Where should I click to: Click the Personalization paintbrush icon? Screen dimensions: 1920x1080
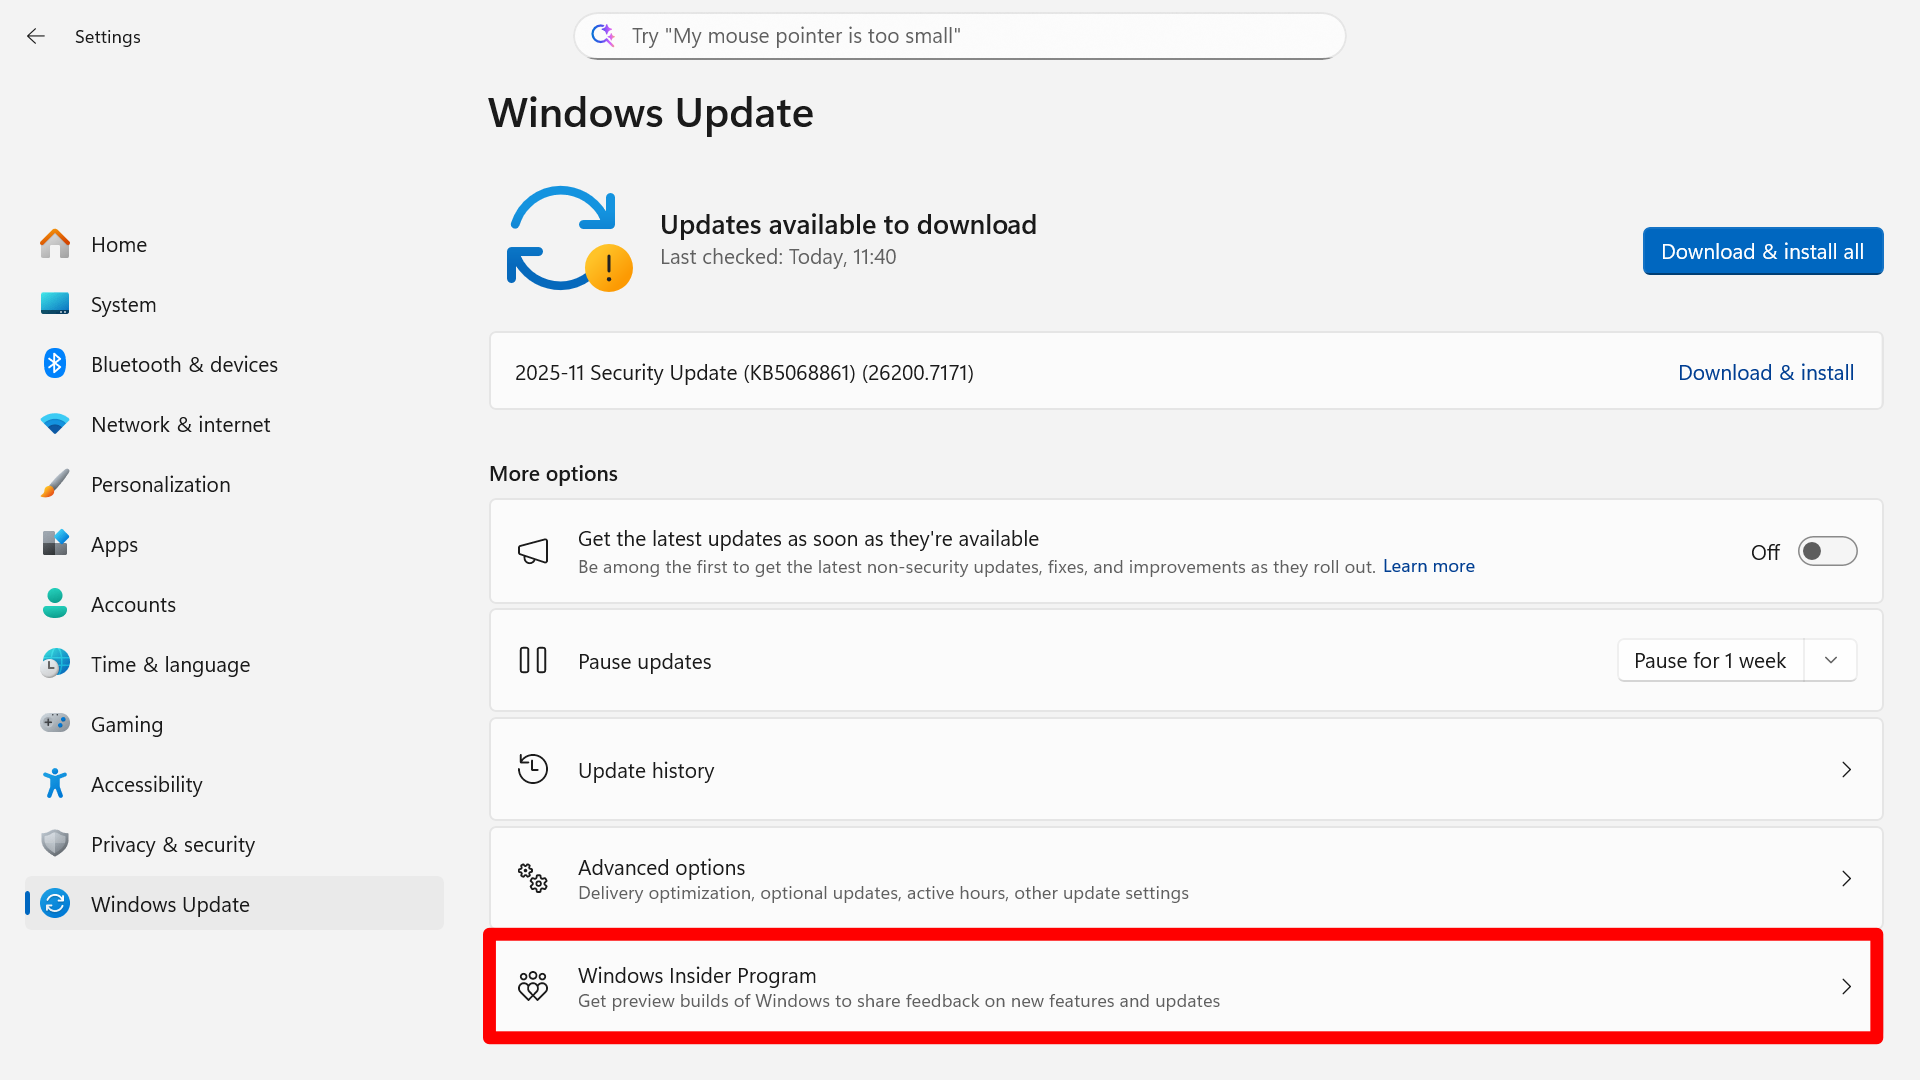54,483
